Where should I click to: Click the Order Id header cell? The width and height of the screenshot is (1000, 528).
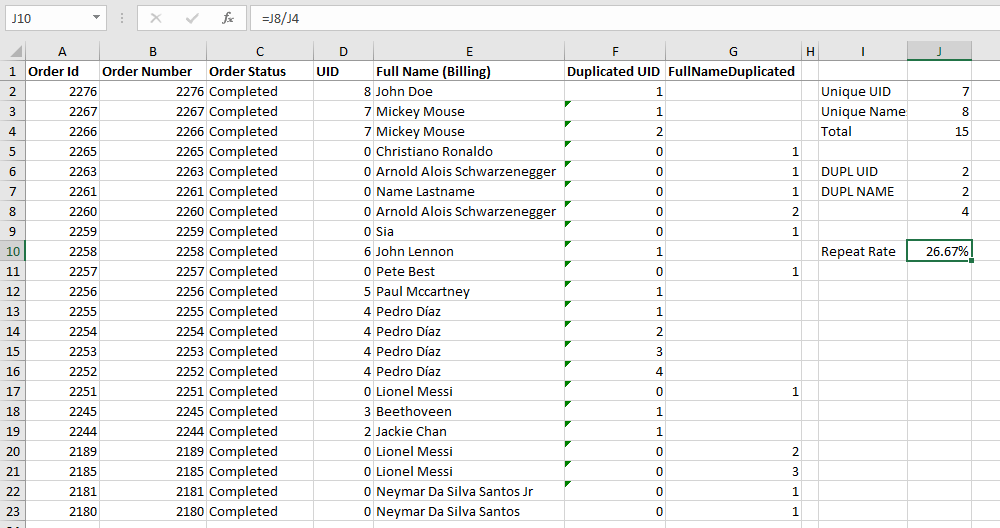[62, 71]
